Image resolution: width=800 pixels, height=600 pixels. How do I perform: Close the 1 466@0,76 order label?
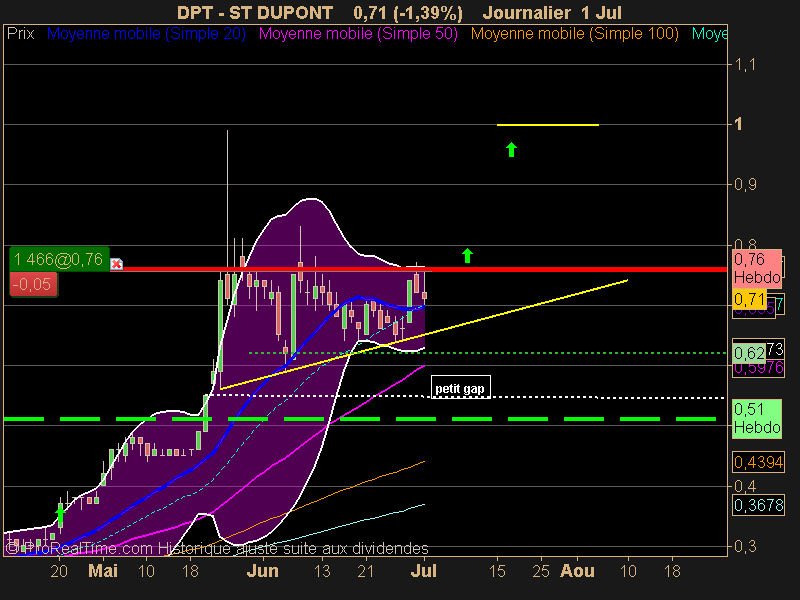[117, 264]
